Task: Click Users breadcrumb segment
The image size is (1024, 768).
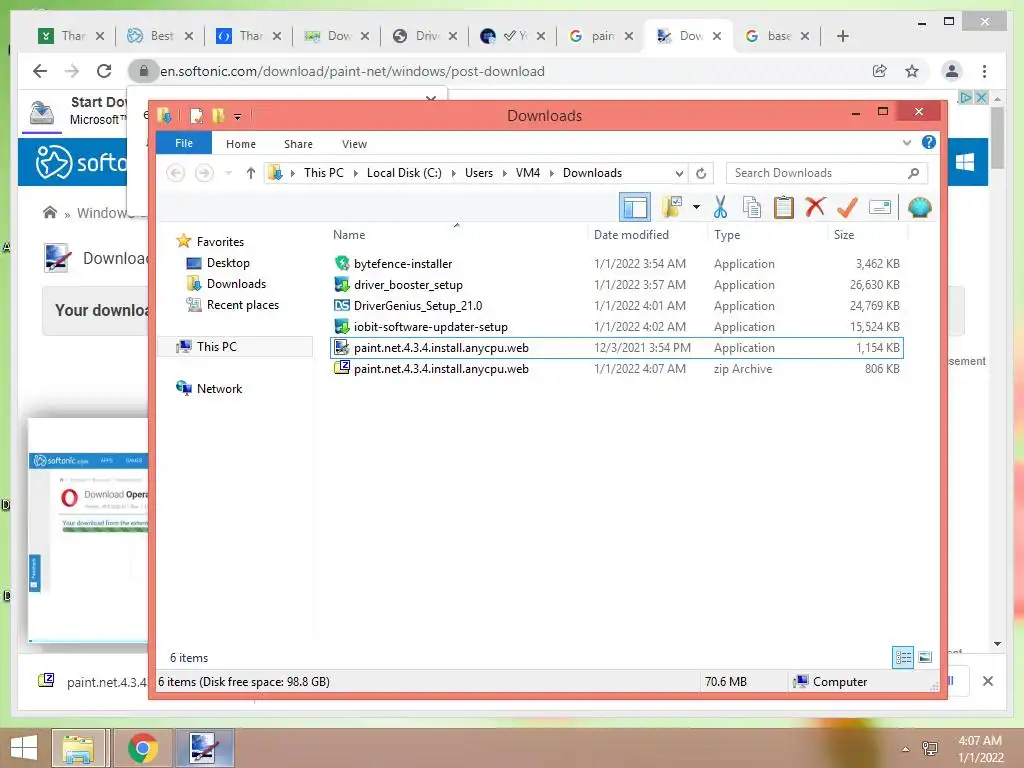Action: point(479,173)
